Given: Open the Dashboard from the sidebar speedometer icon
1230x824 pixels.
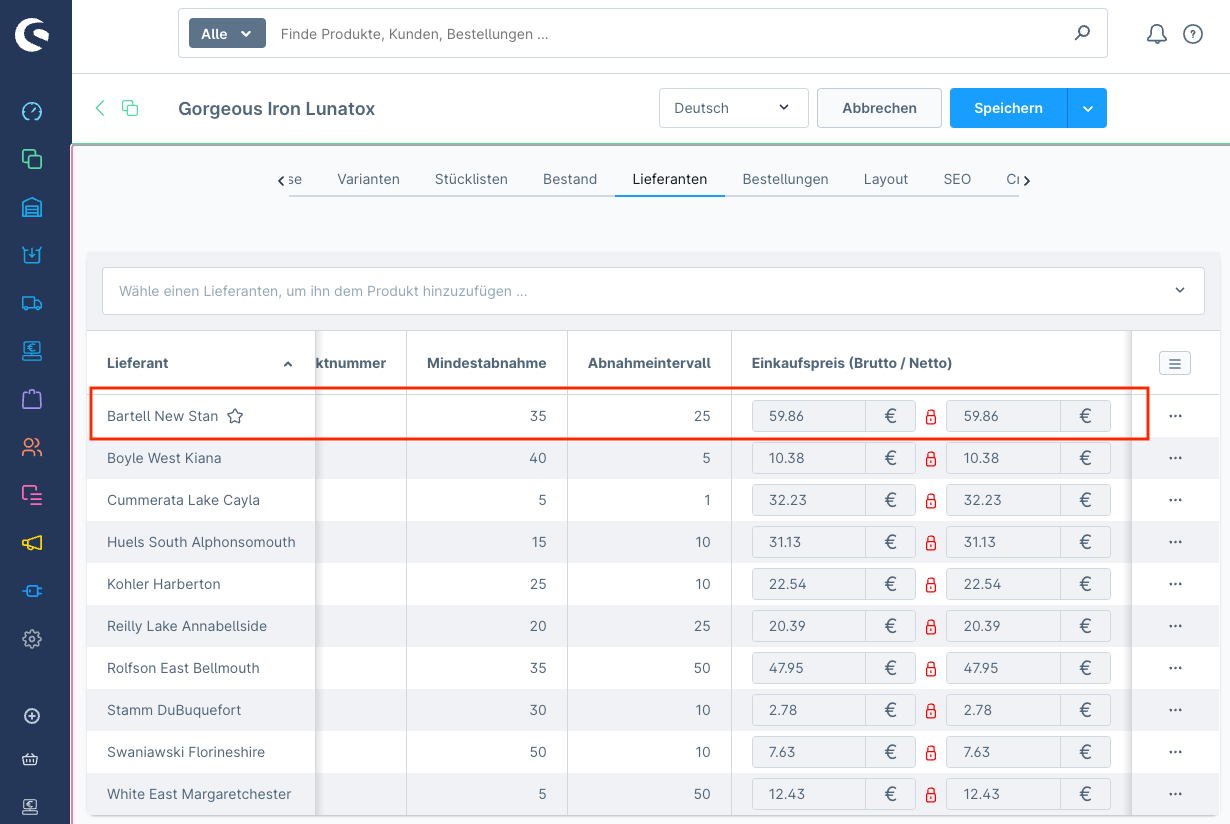Looking at the screenshot, I should tap(32, 111).
